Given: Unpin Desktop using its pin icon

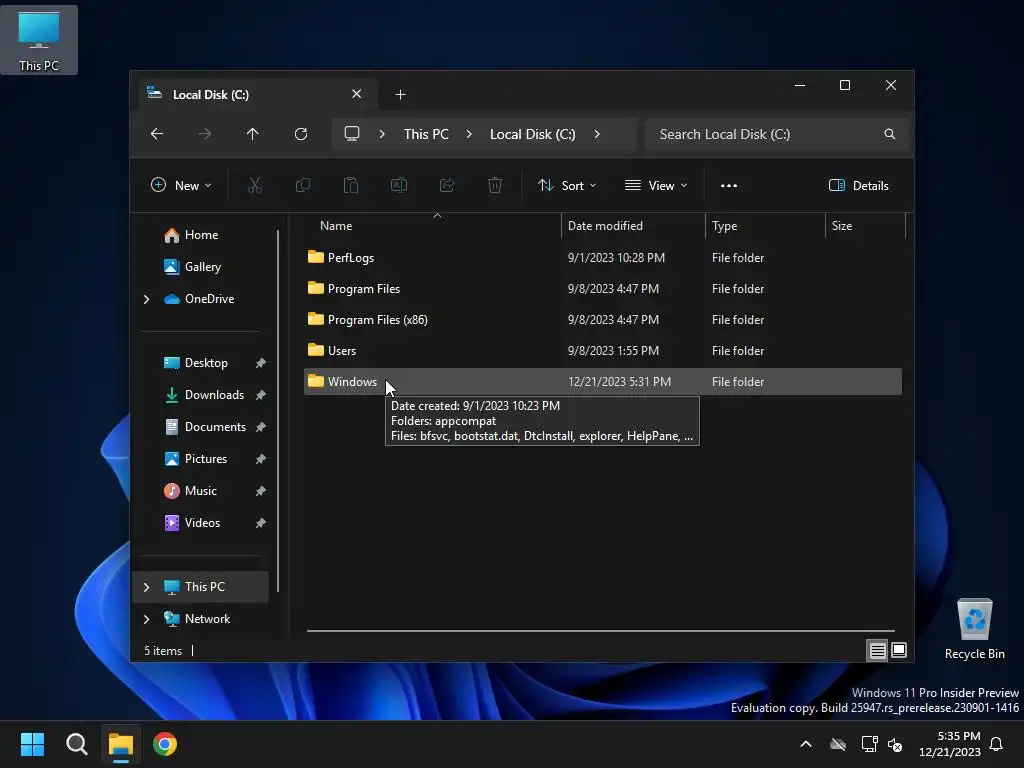Looking at the screenshot, I should [x=261, y=363].
